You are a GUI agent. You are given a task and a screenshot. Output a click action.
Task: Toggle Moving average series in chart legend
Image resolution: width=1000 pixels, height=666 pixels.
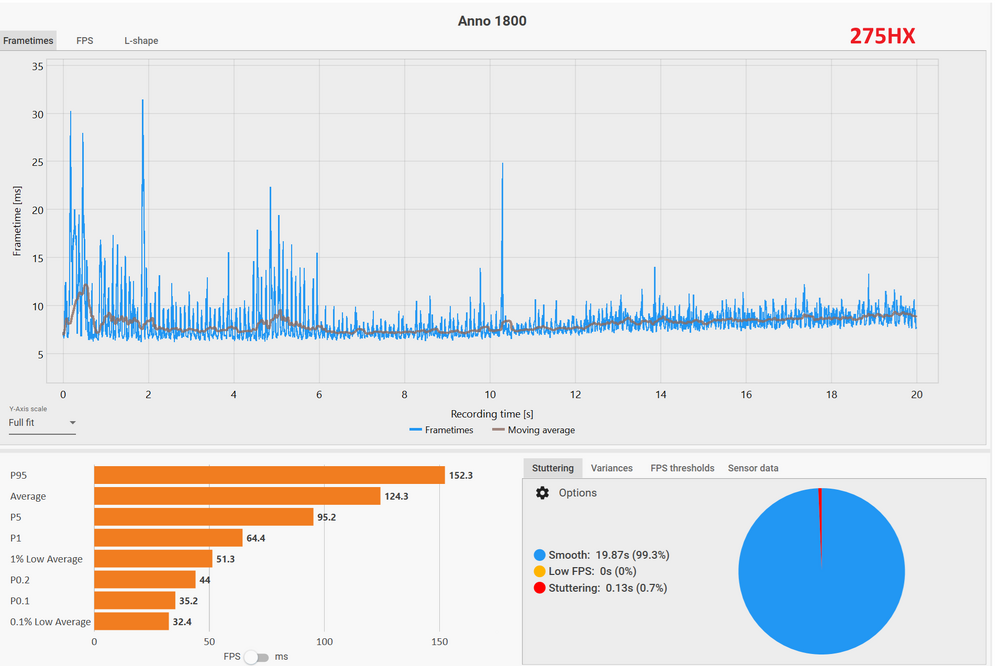[x=533, y=430]
